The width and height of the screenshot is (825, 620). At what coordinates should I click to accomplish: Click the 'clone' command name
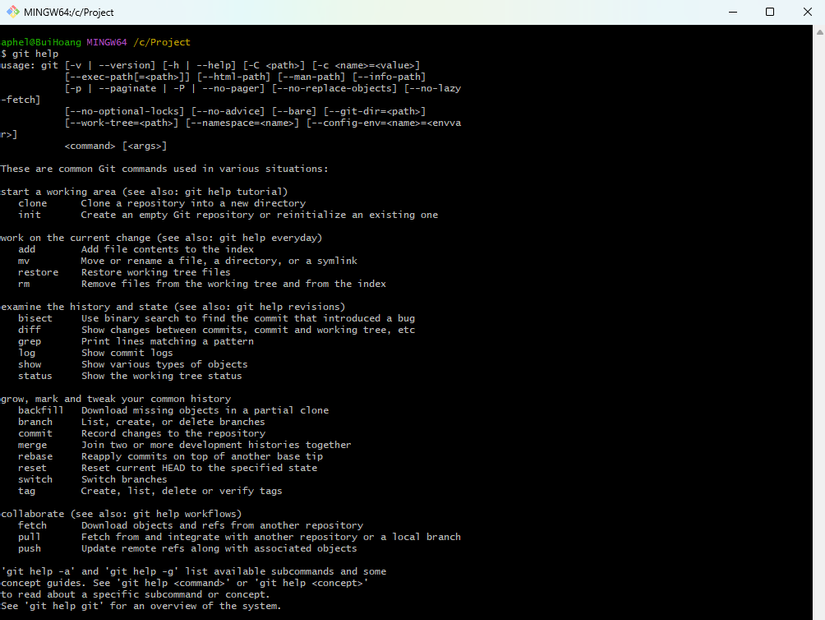(33, 203)
